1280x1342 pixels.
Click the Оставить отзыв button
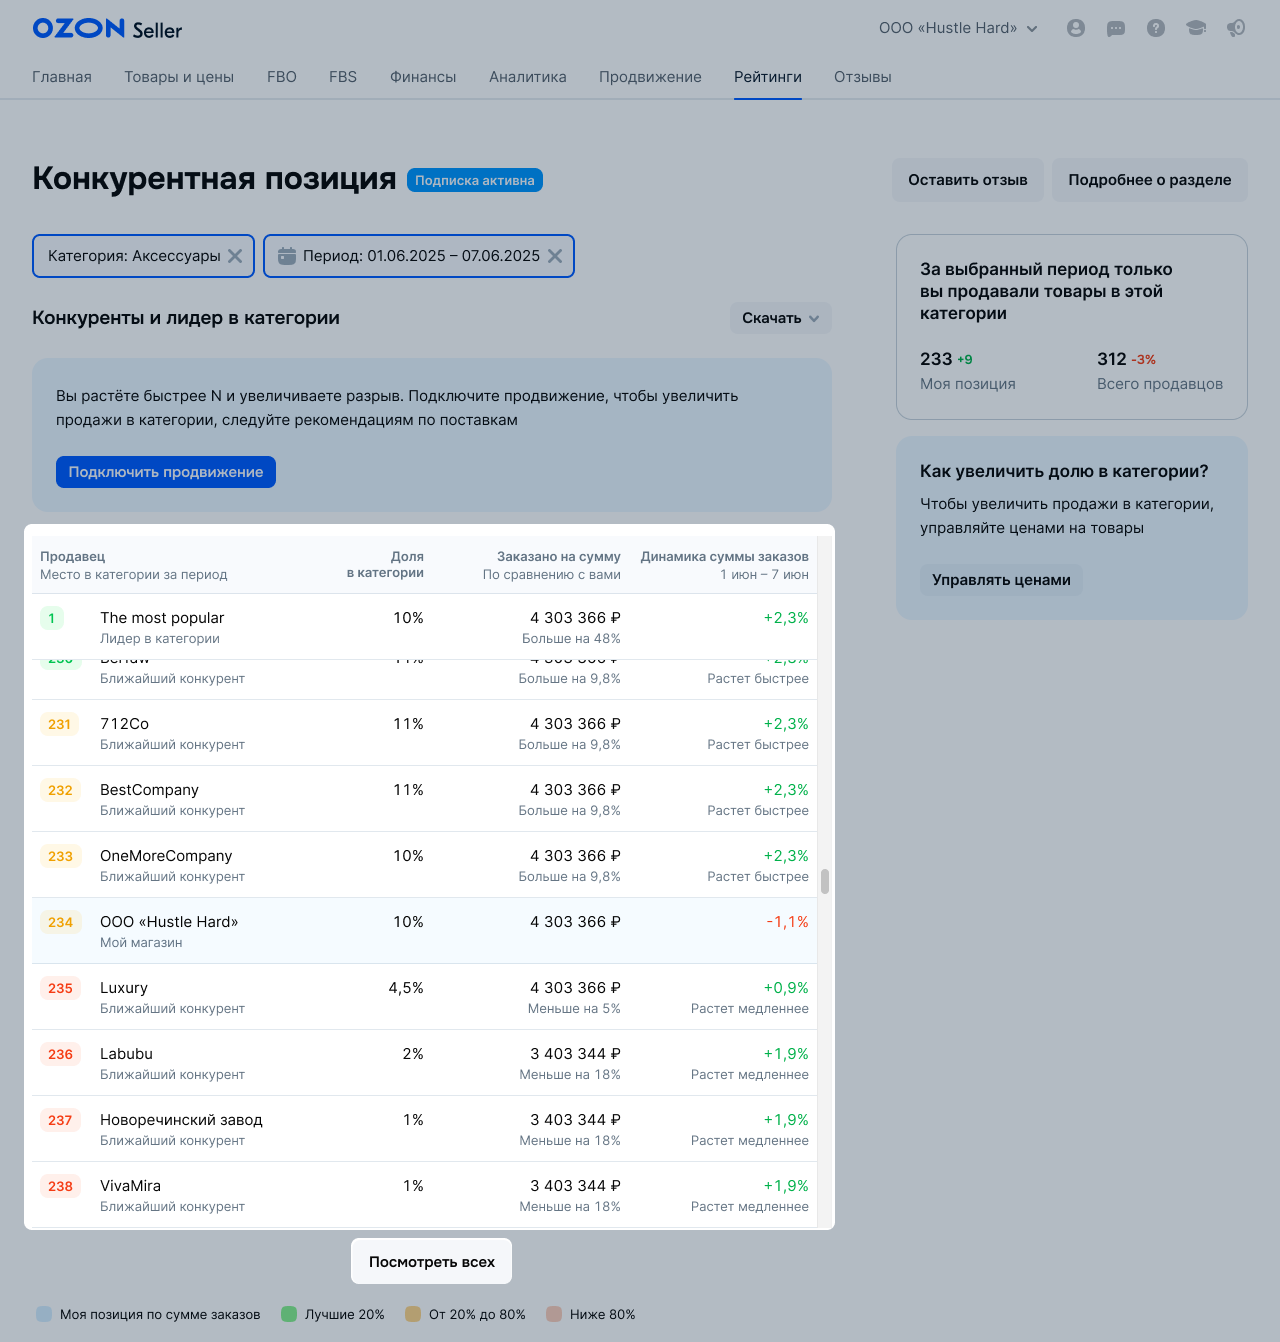coord(967,180)
